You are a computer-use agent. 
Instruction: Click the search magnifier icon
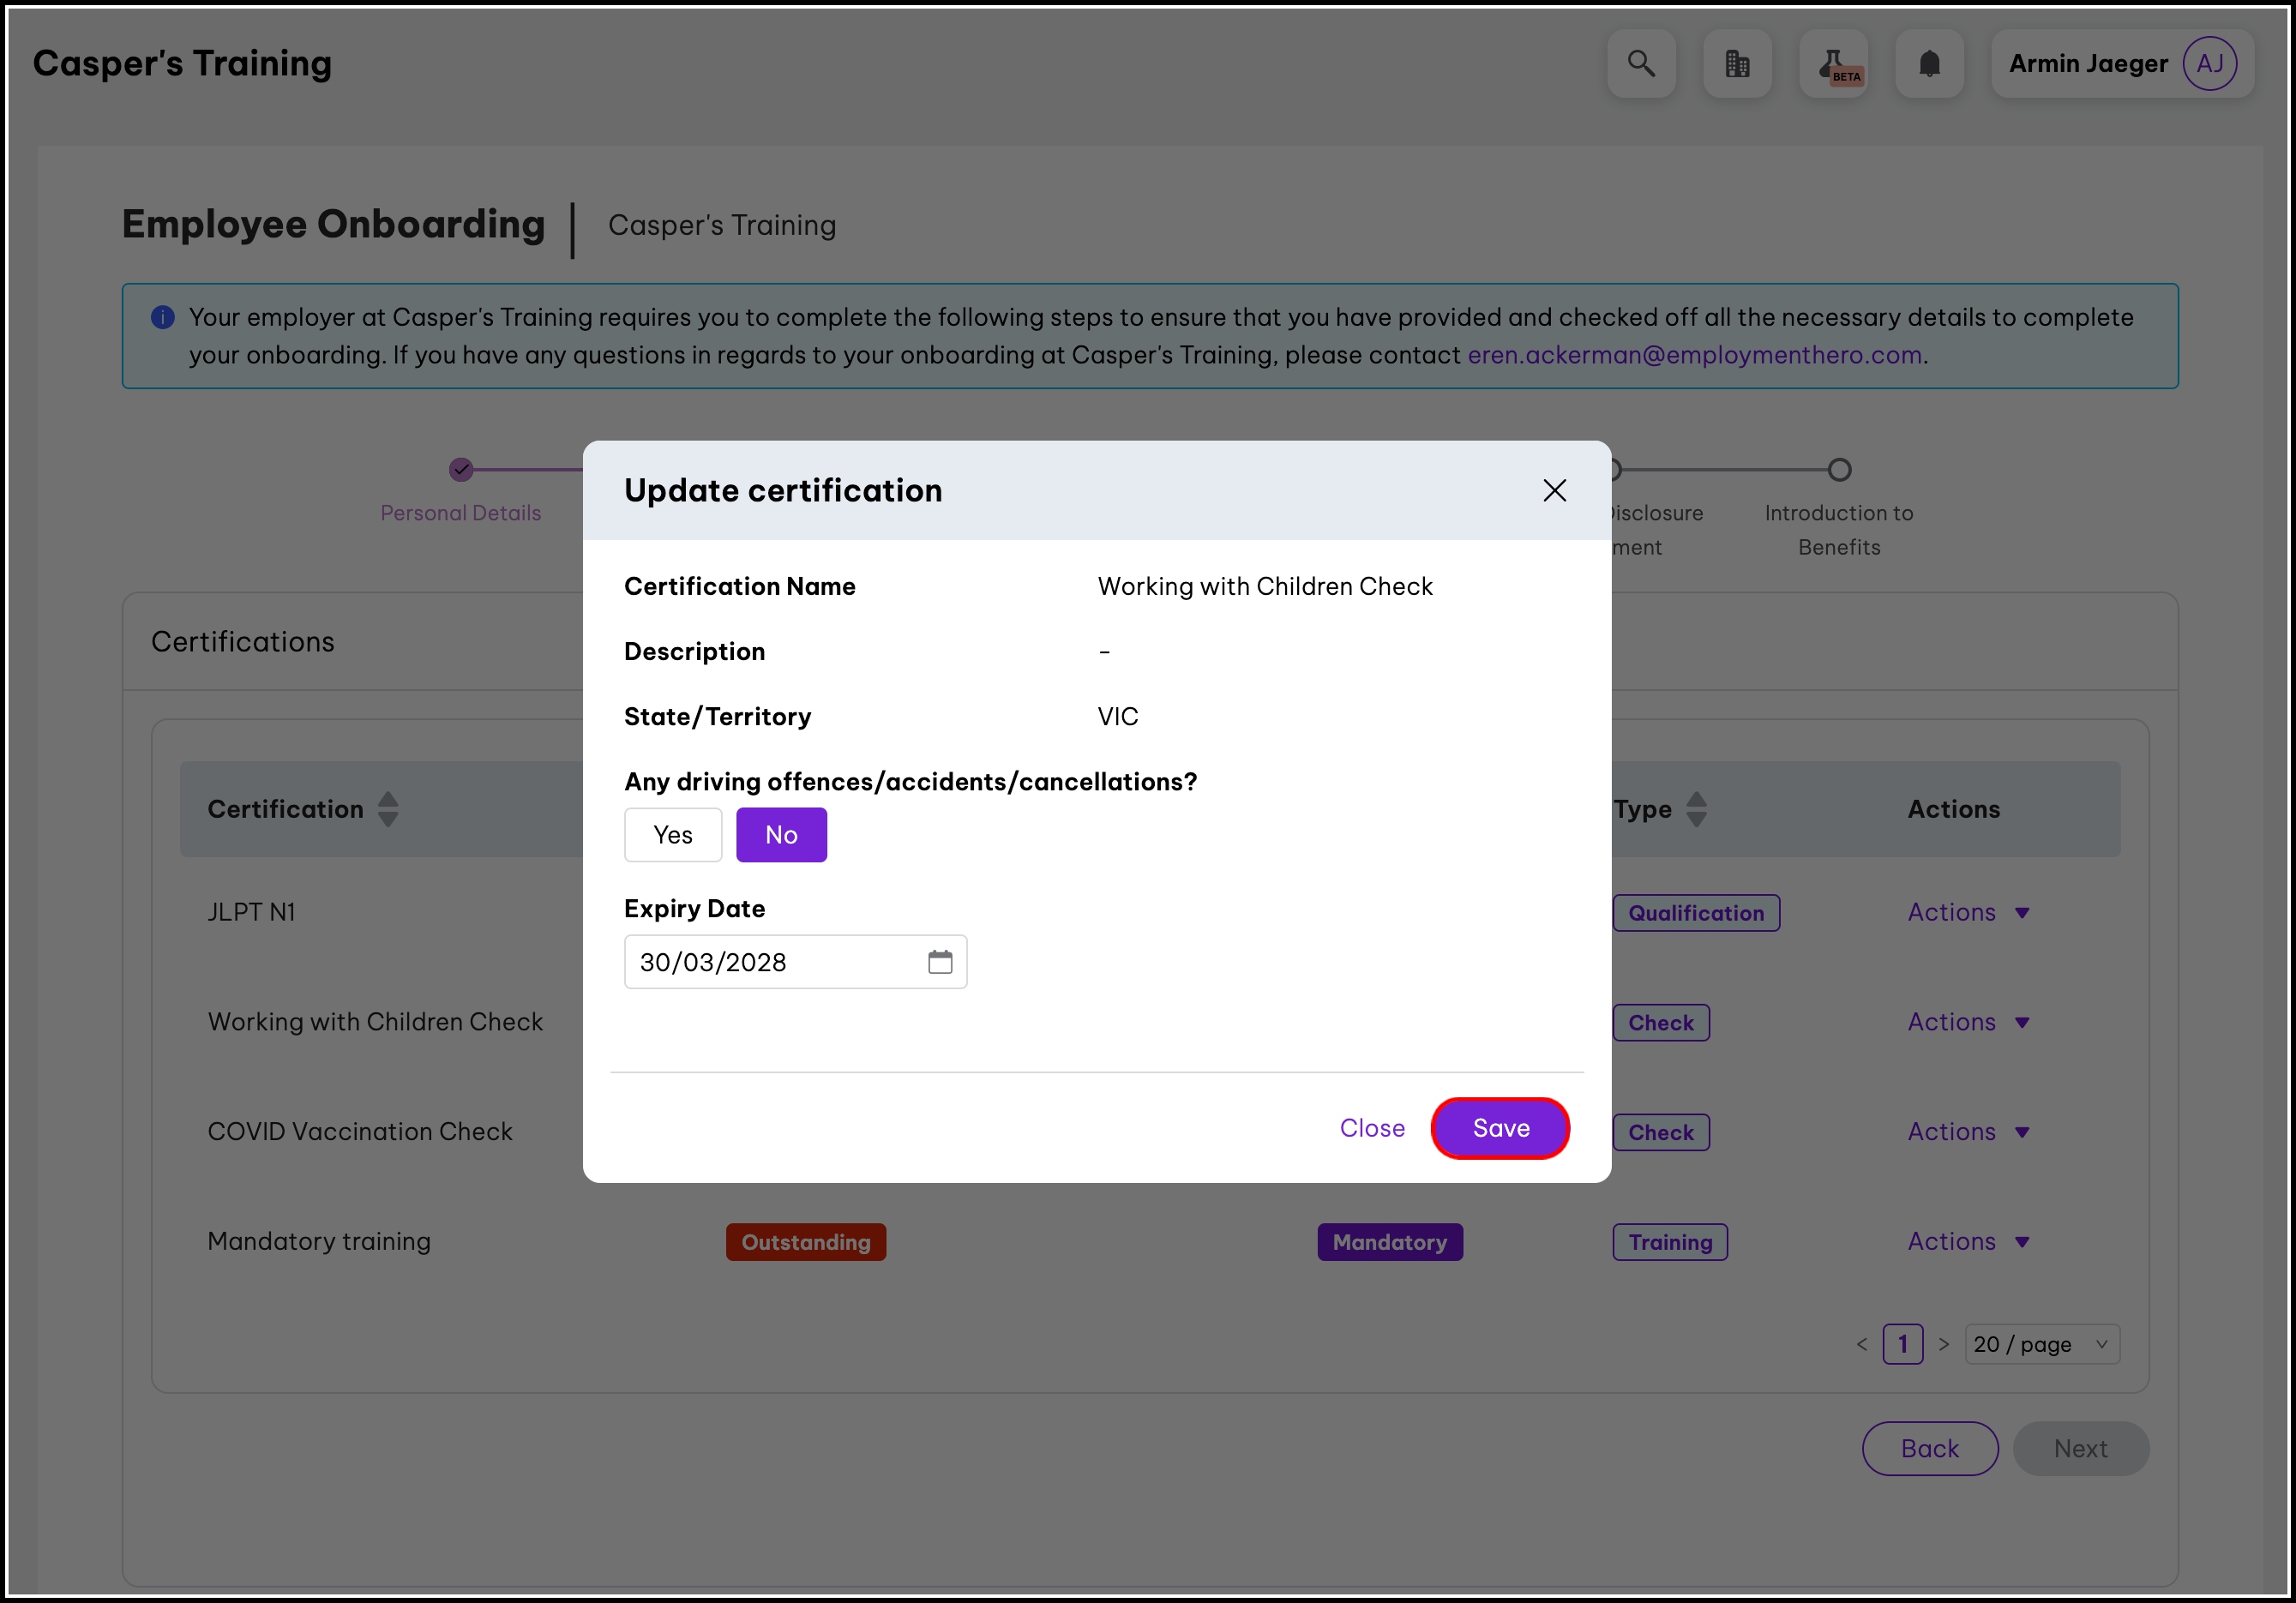1641,64
